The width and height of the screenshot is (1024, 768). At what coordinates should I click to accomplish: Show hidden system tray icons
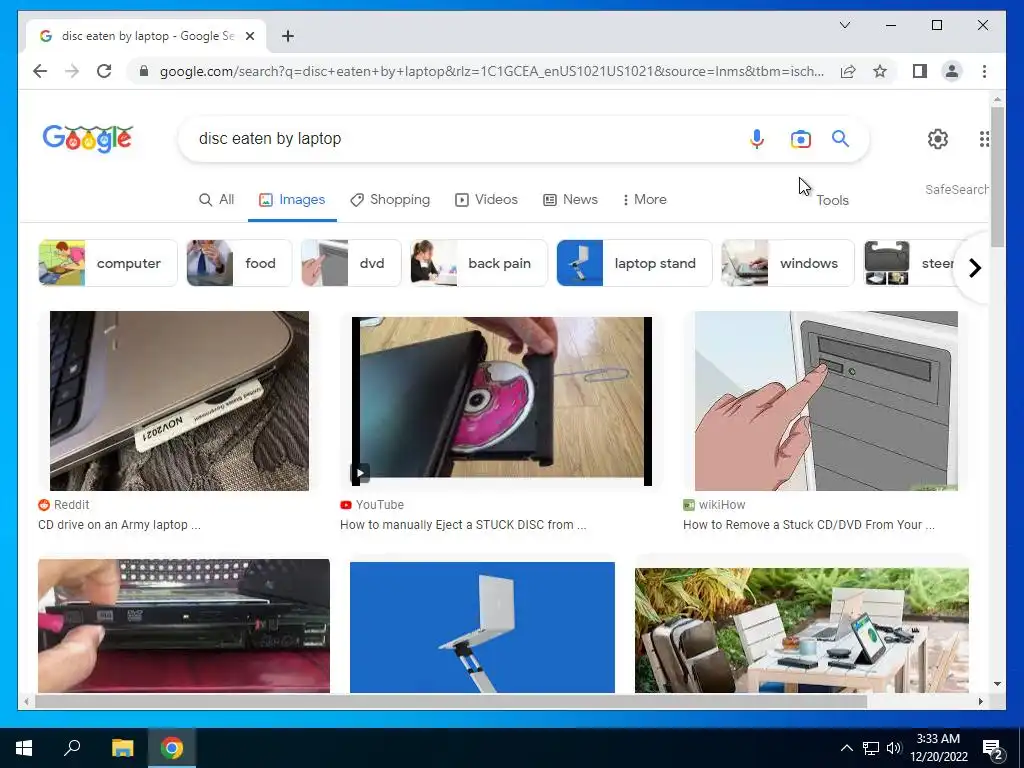tap(846, 748)
